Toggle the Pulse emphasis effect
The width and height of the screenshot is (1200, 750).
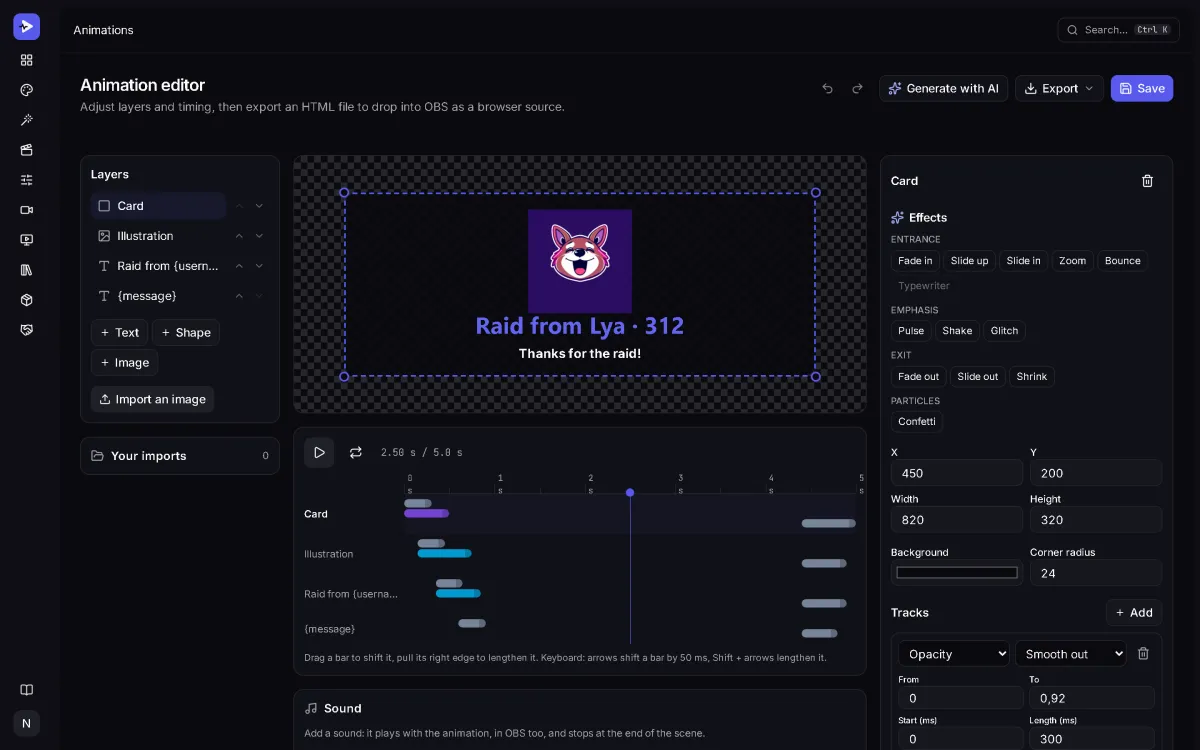point(911,331)
